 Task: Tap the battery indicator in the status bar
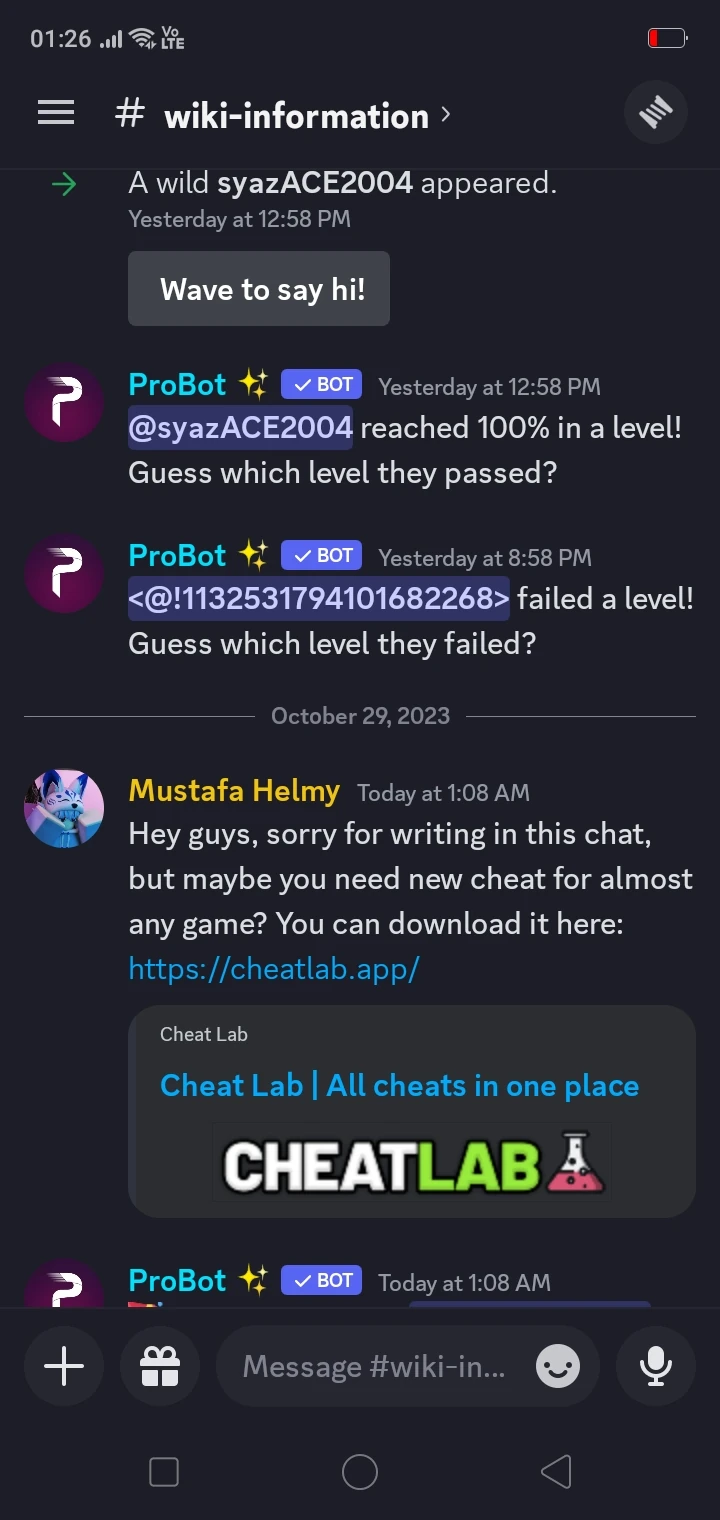click(666, 38)
